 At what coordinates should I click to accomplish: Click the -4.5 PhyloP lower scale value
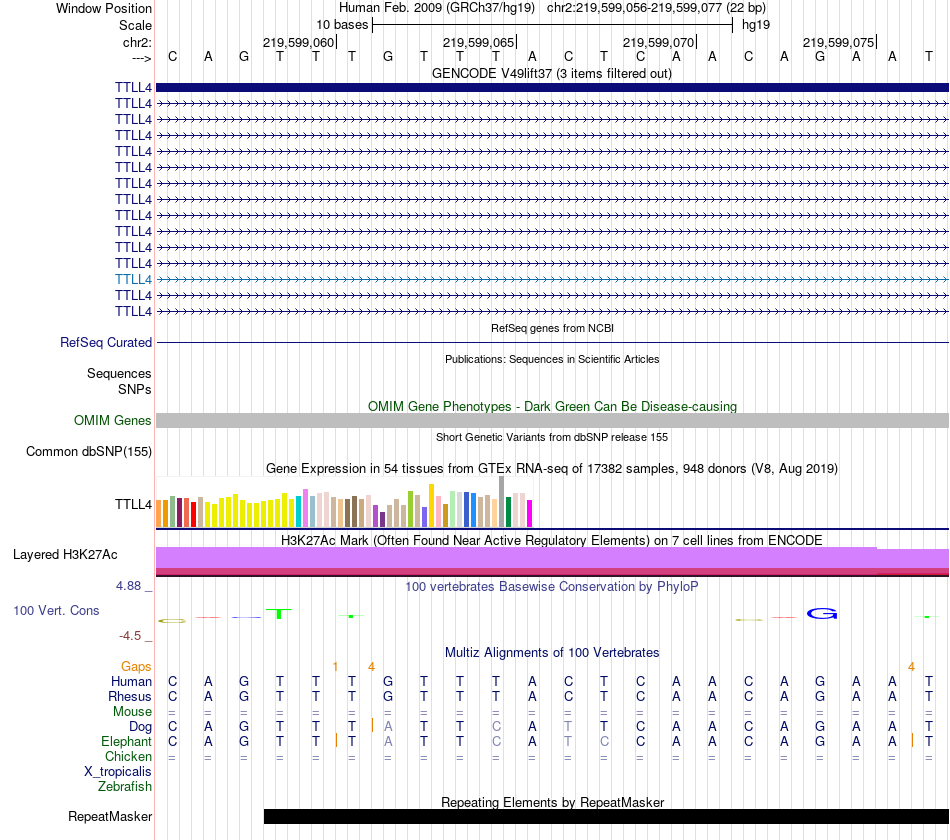(130, 636)
